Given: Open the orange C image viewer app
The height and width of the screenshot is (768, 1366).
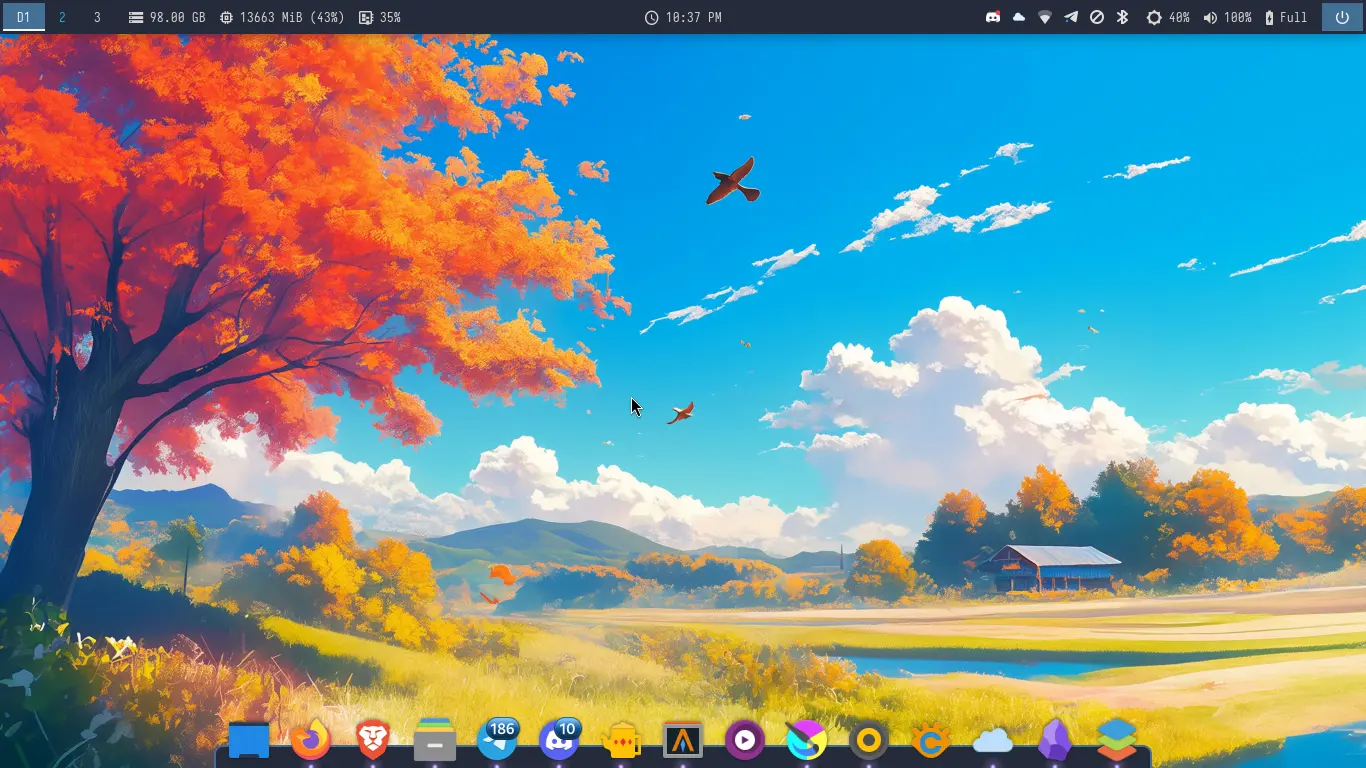Looking at the screenshot, I should [931, 740].
